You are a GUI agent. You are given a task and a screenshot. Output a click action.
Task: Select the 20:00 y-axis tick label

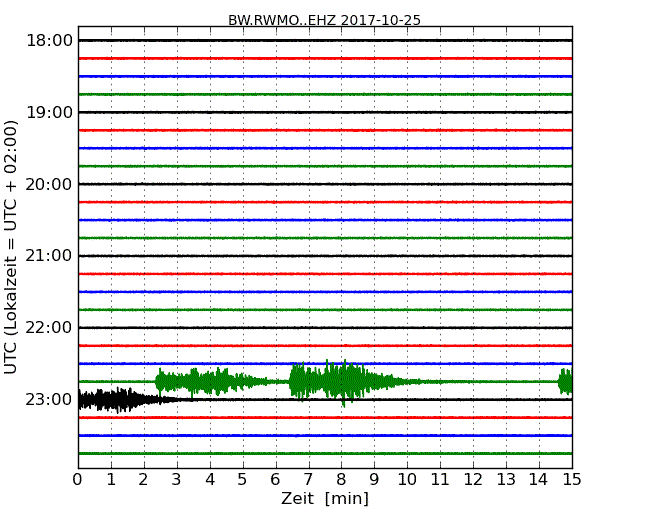tap(49, 184)
